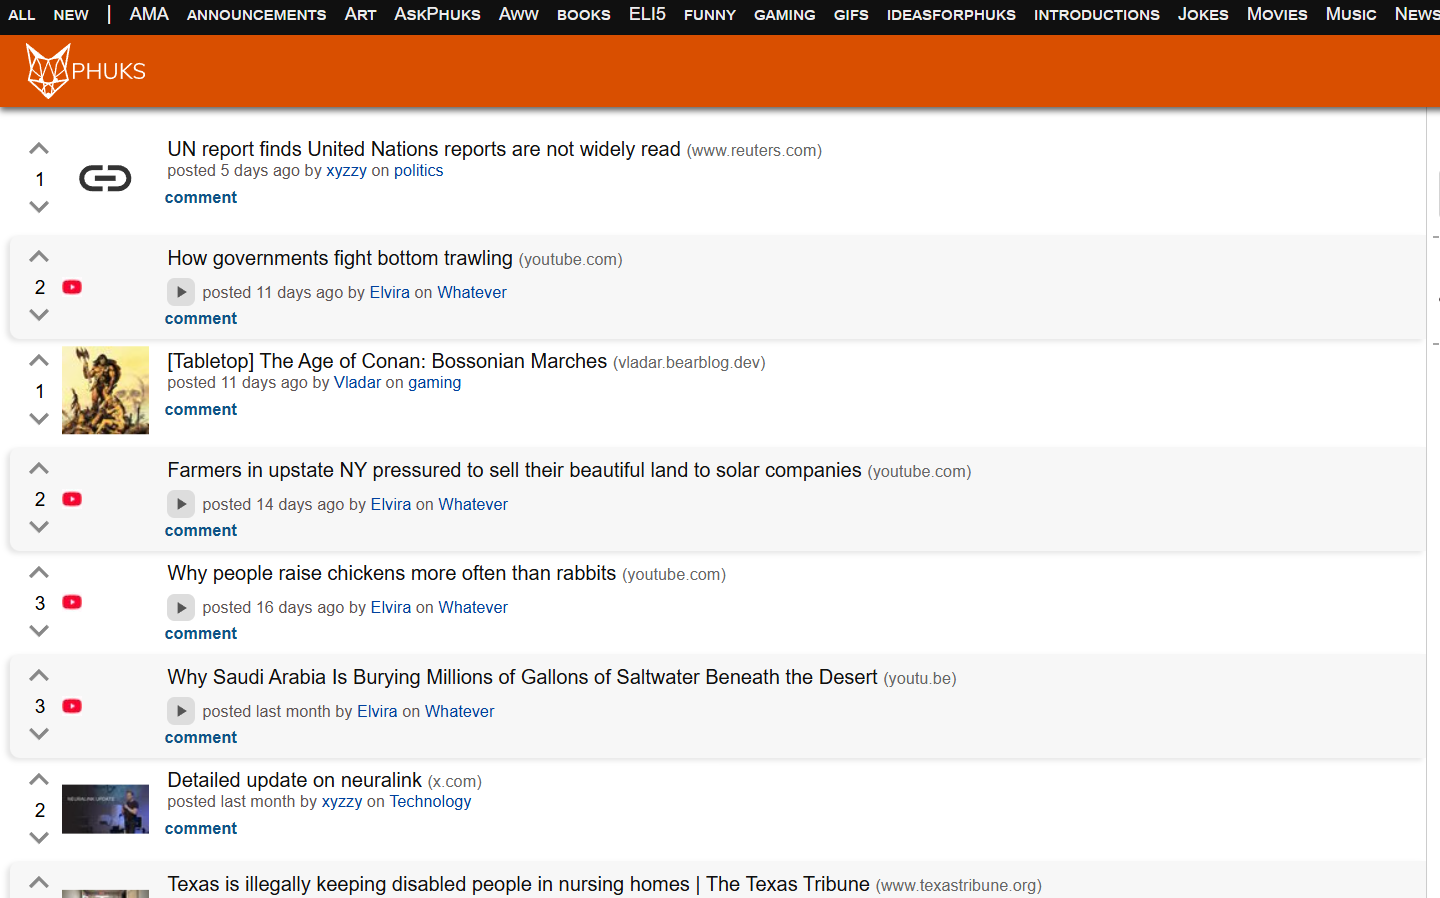Open comments on chickens and rabbits post
Screen dimensions: 1440x898
pyautogui.click(x=201, y=634)
